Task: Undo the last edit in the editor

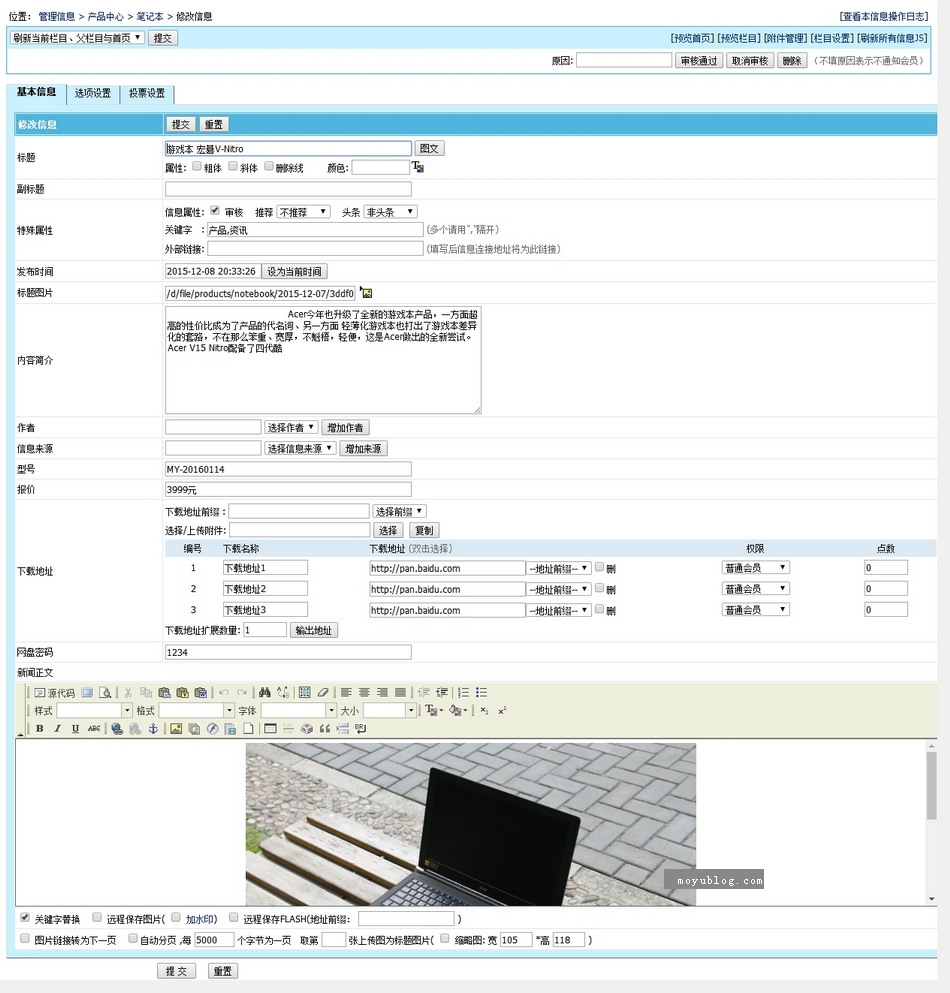Action: coord(224,693)
